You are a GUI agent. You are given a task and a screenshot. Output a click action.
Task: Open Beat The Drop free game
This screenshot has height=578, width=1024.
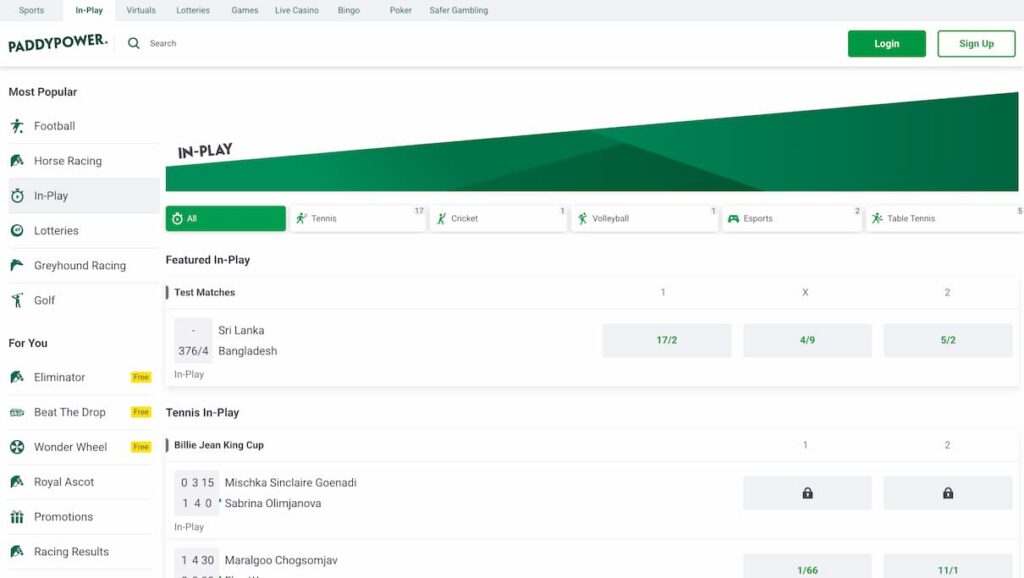pyautogui.click(x=17, y=412)
